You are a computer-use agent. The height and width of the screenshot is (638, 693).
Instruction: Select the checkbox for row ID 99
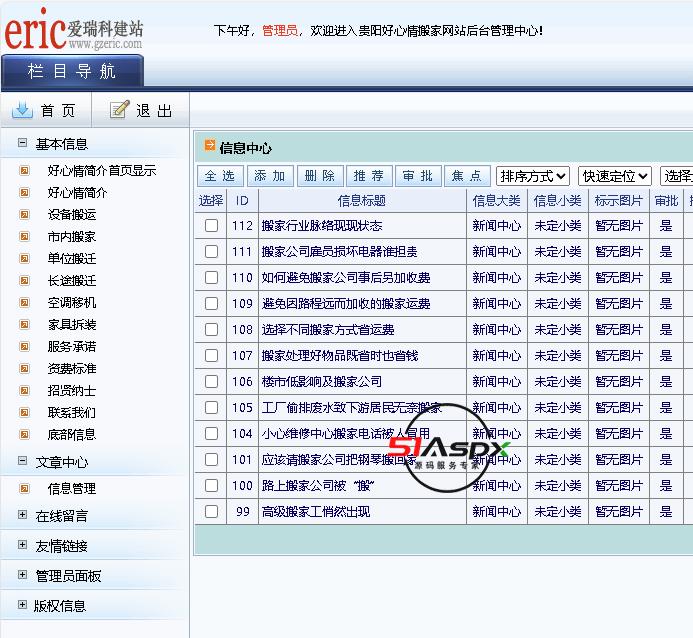click(211, 512)
